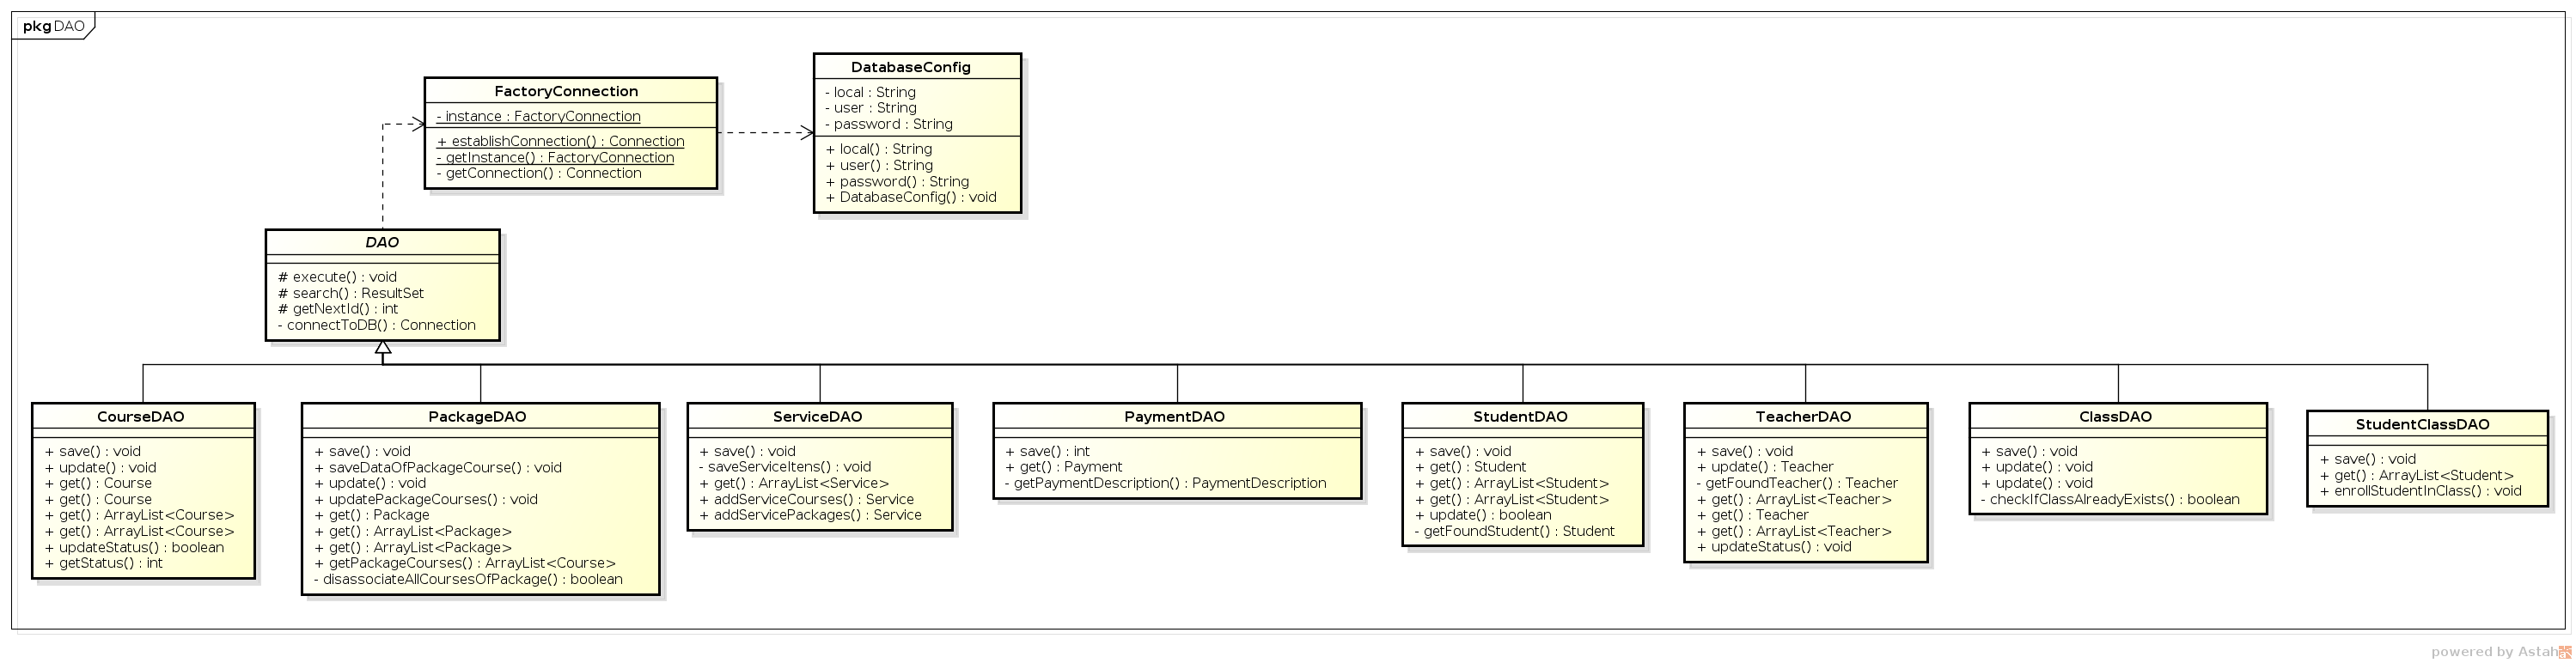The height and width of the screenshot is (663, 2576).
Task: Click the '- local : String' attribute
Action: (870, 92)
